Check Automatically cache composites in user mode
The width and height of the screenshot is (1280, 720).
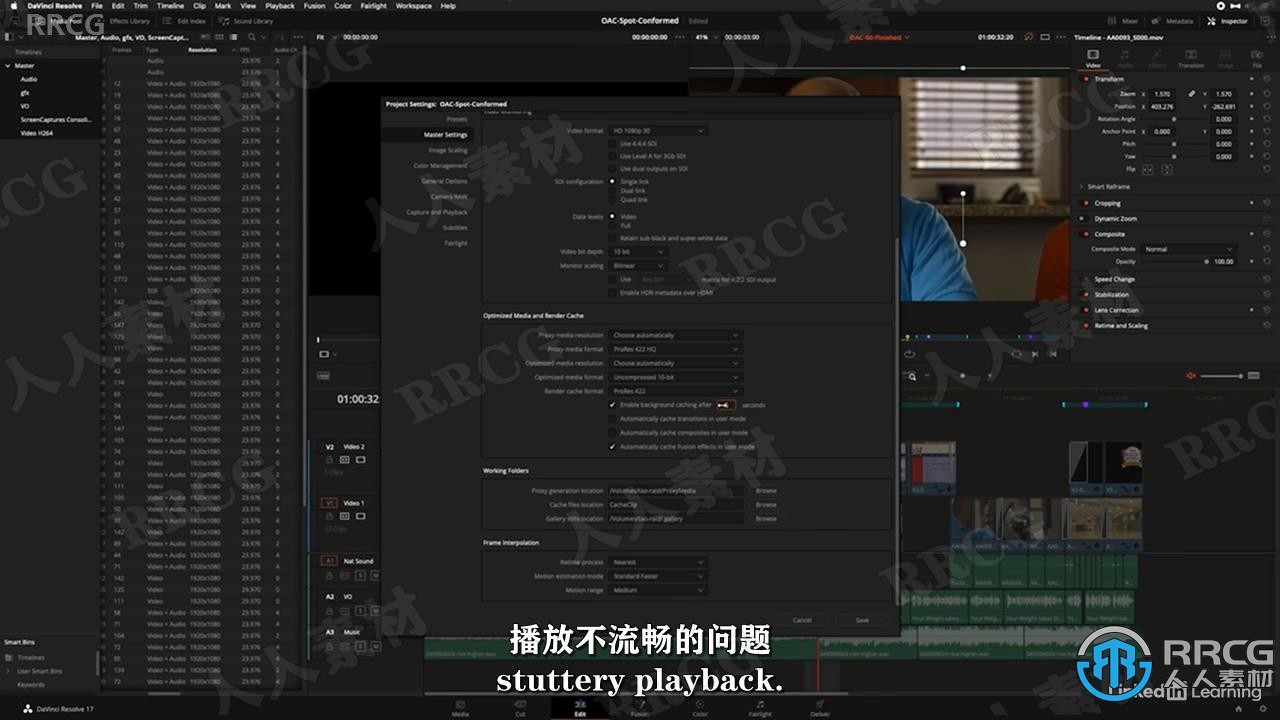tap(613, 432)
